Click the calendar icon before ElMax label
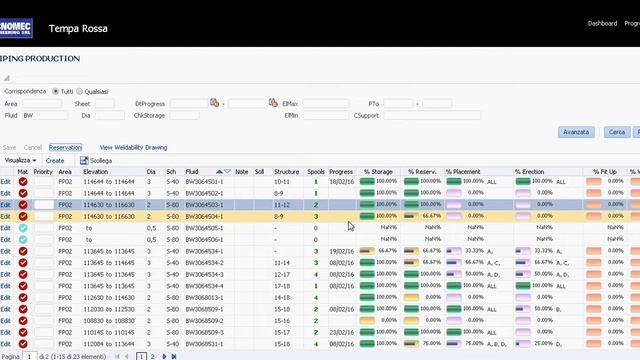640x360 pixels. coord(273,103)
